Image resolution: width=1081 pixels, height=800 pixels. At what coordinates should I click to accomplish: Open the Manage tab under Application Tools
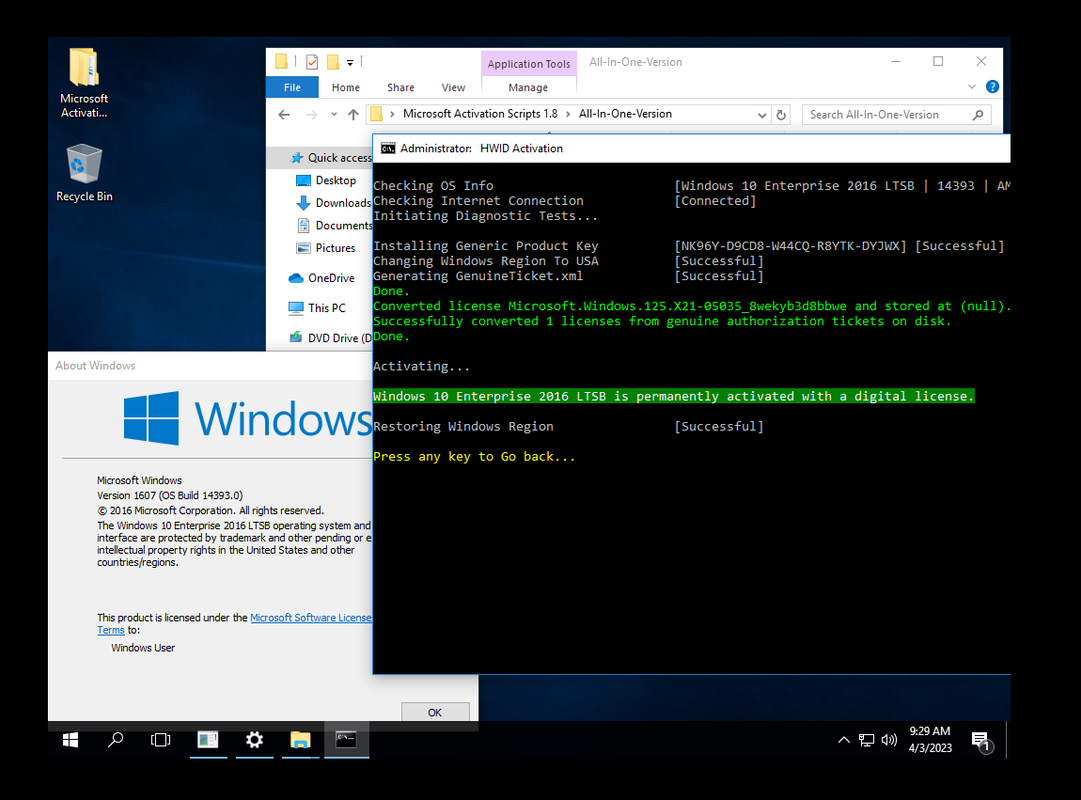528,88
